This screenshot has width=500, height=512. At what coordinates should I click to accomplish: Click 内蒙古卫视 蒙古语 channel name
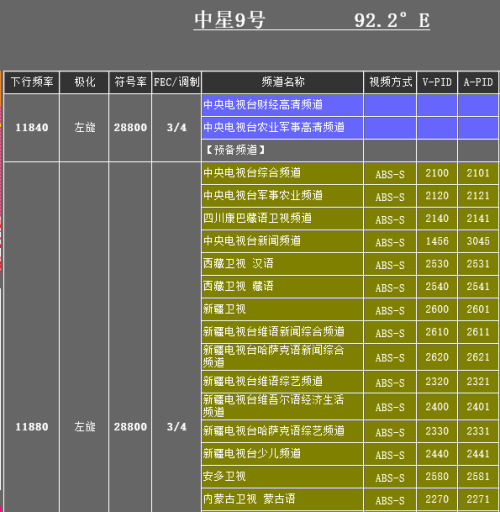tap(249, 499)
